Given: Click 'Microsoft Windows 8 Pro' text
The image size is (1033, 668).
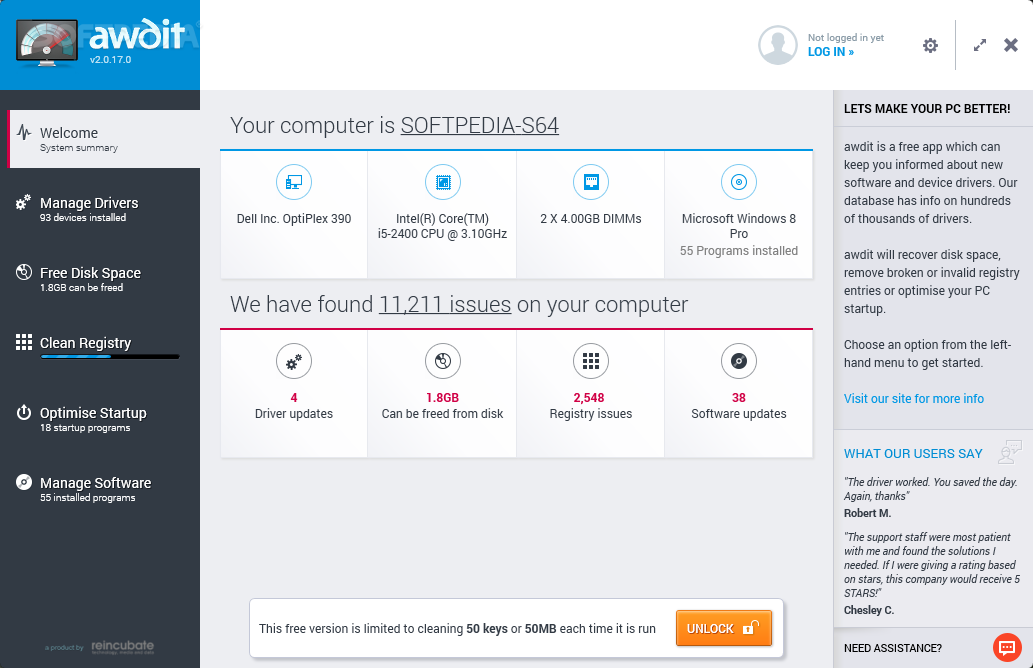Looking at the screenshot, I should (739, 226).
